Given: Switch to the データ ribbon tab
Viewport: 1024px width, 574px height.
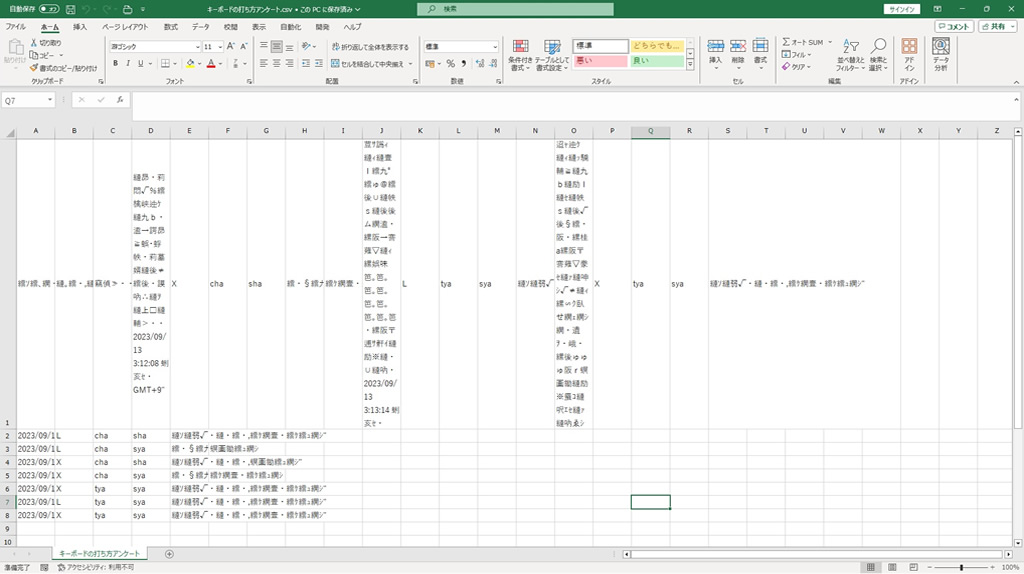Looking at the screenshot, I should point(201,27).
